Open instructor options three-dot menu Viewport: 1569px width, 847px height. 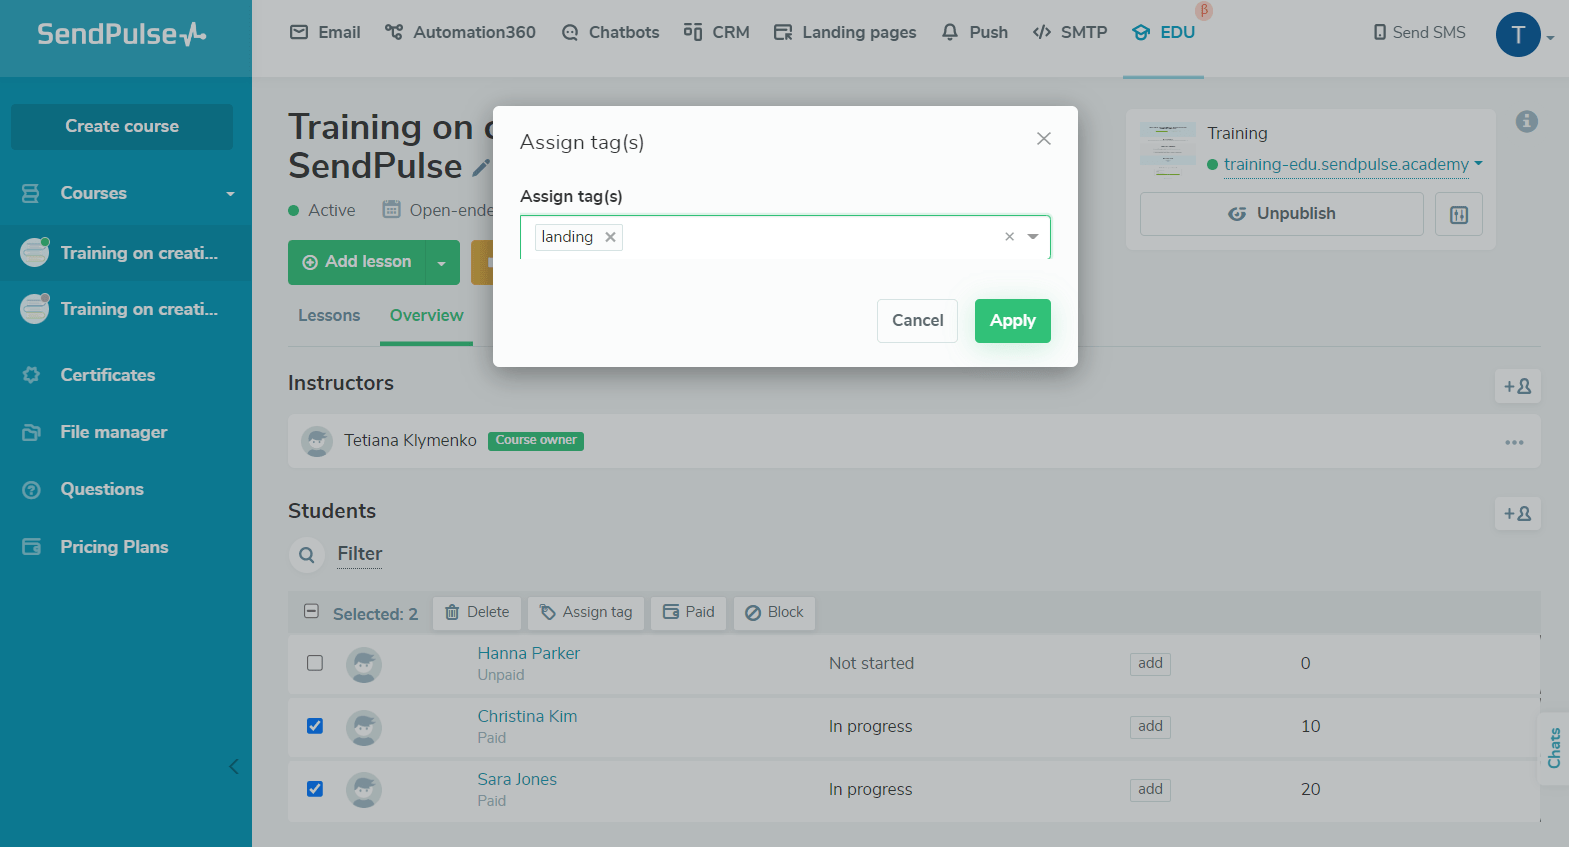(x=1514, y=442)
